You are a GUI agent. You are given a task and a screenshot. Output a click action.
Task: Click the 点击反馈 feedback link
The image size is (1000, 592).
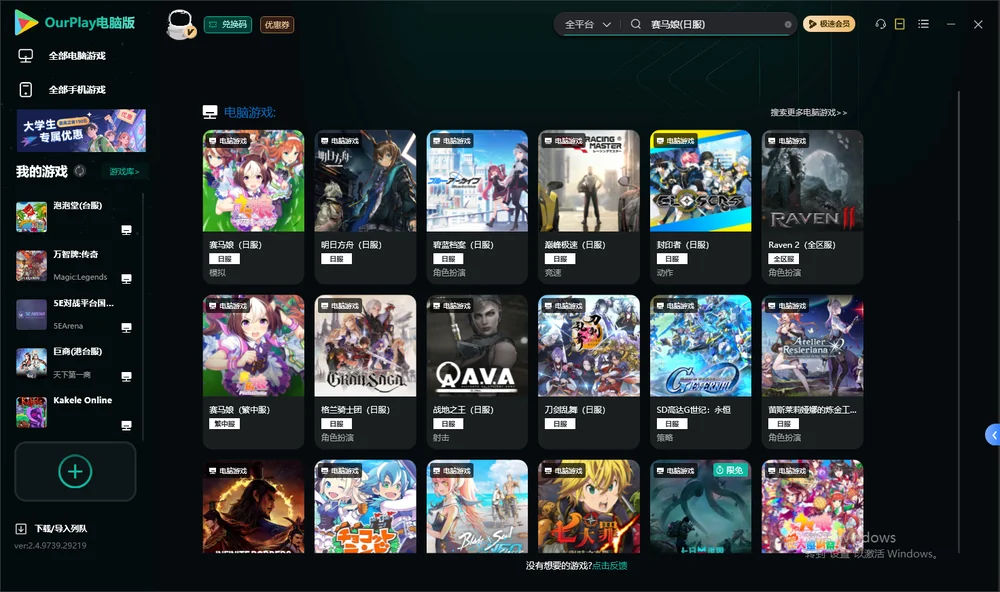610,565
